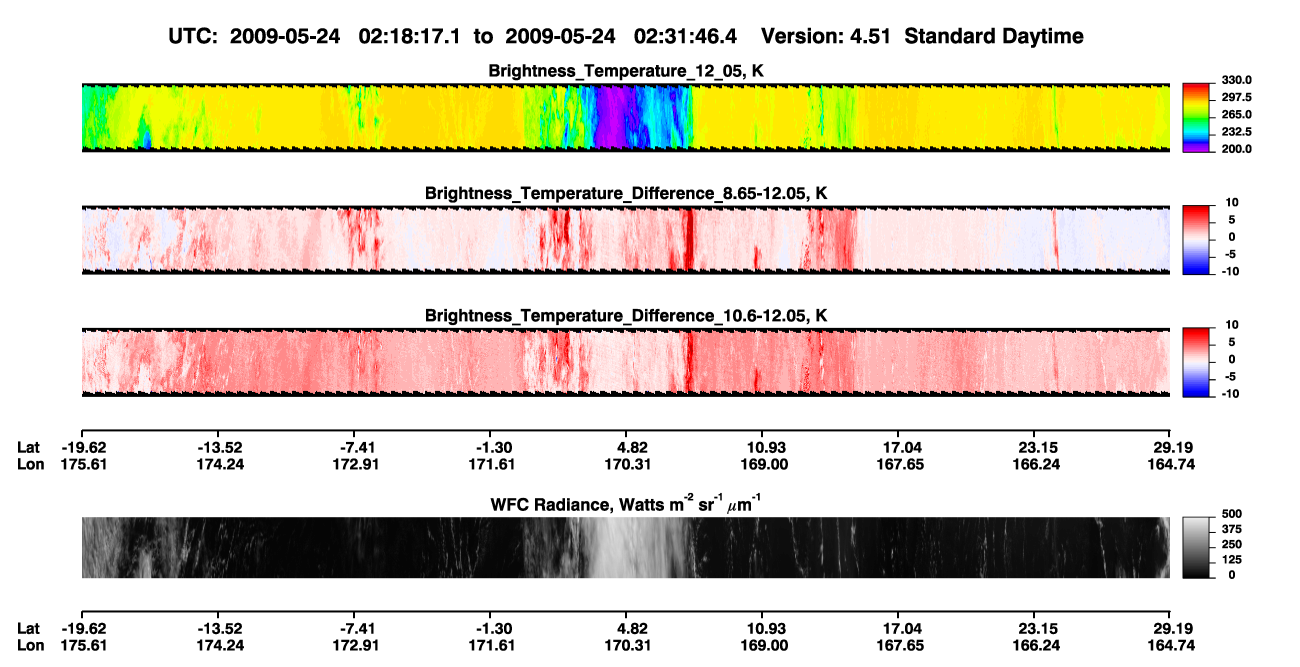This screenshot has width=1300, height=667.
Task: Click upper axis latitude value 17.04
Action: point(898,447)
